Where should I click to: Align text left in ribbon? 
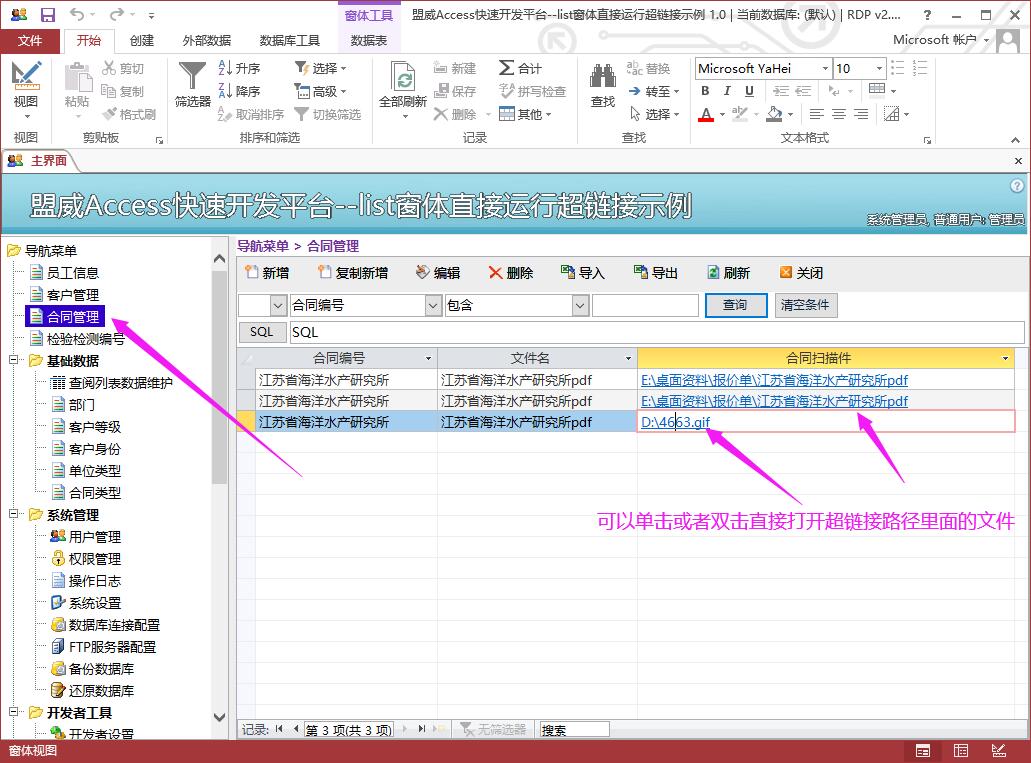(817, 114)
